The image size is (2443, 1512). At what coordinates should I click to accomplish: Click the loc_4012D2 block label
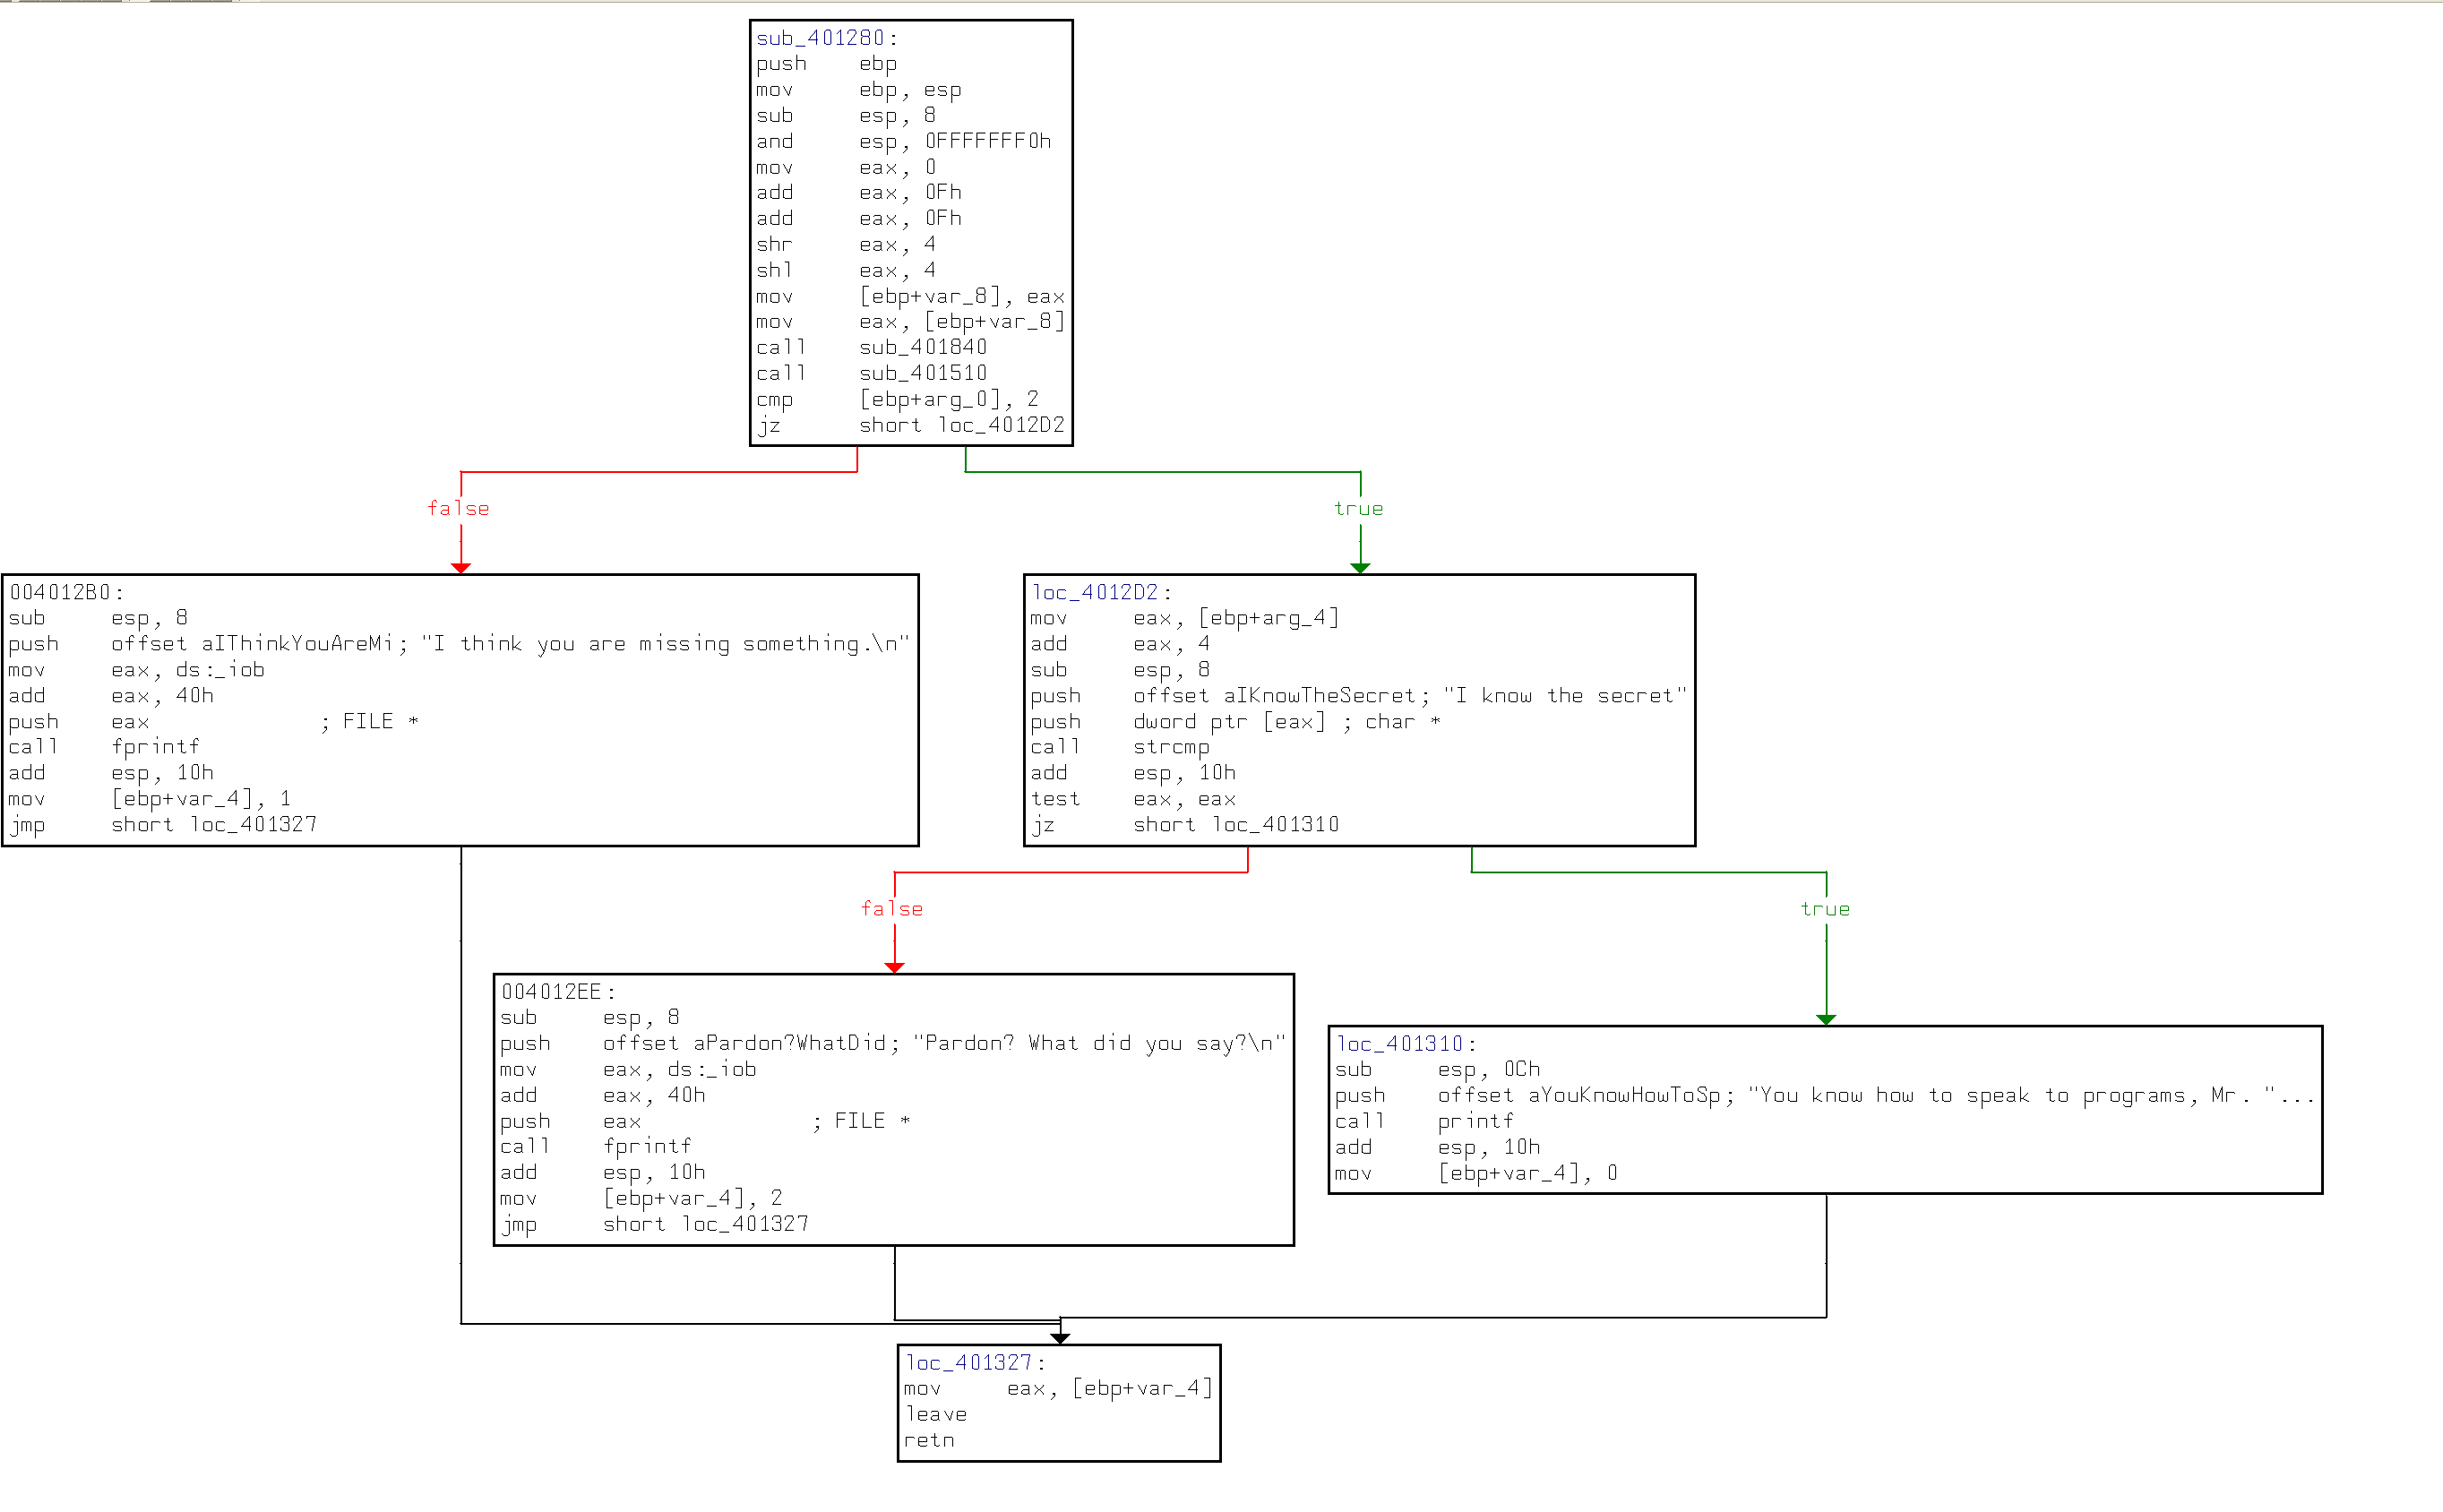tap(1095, 592)
